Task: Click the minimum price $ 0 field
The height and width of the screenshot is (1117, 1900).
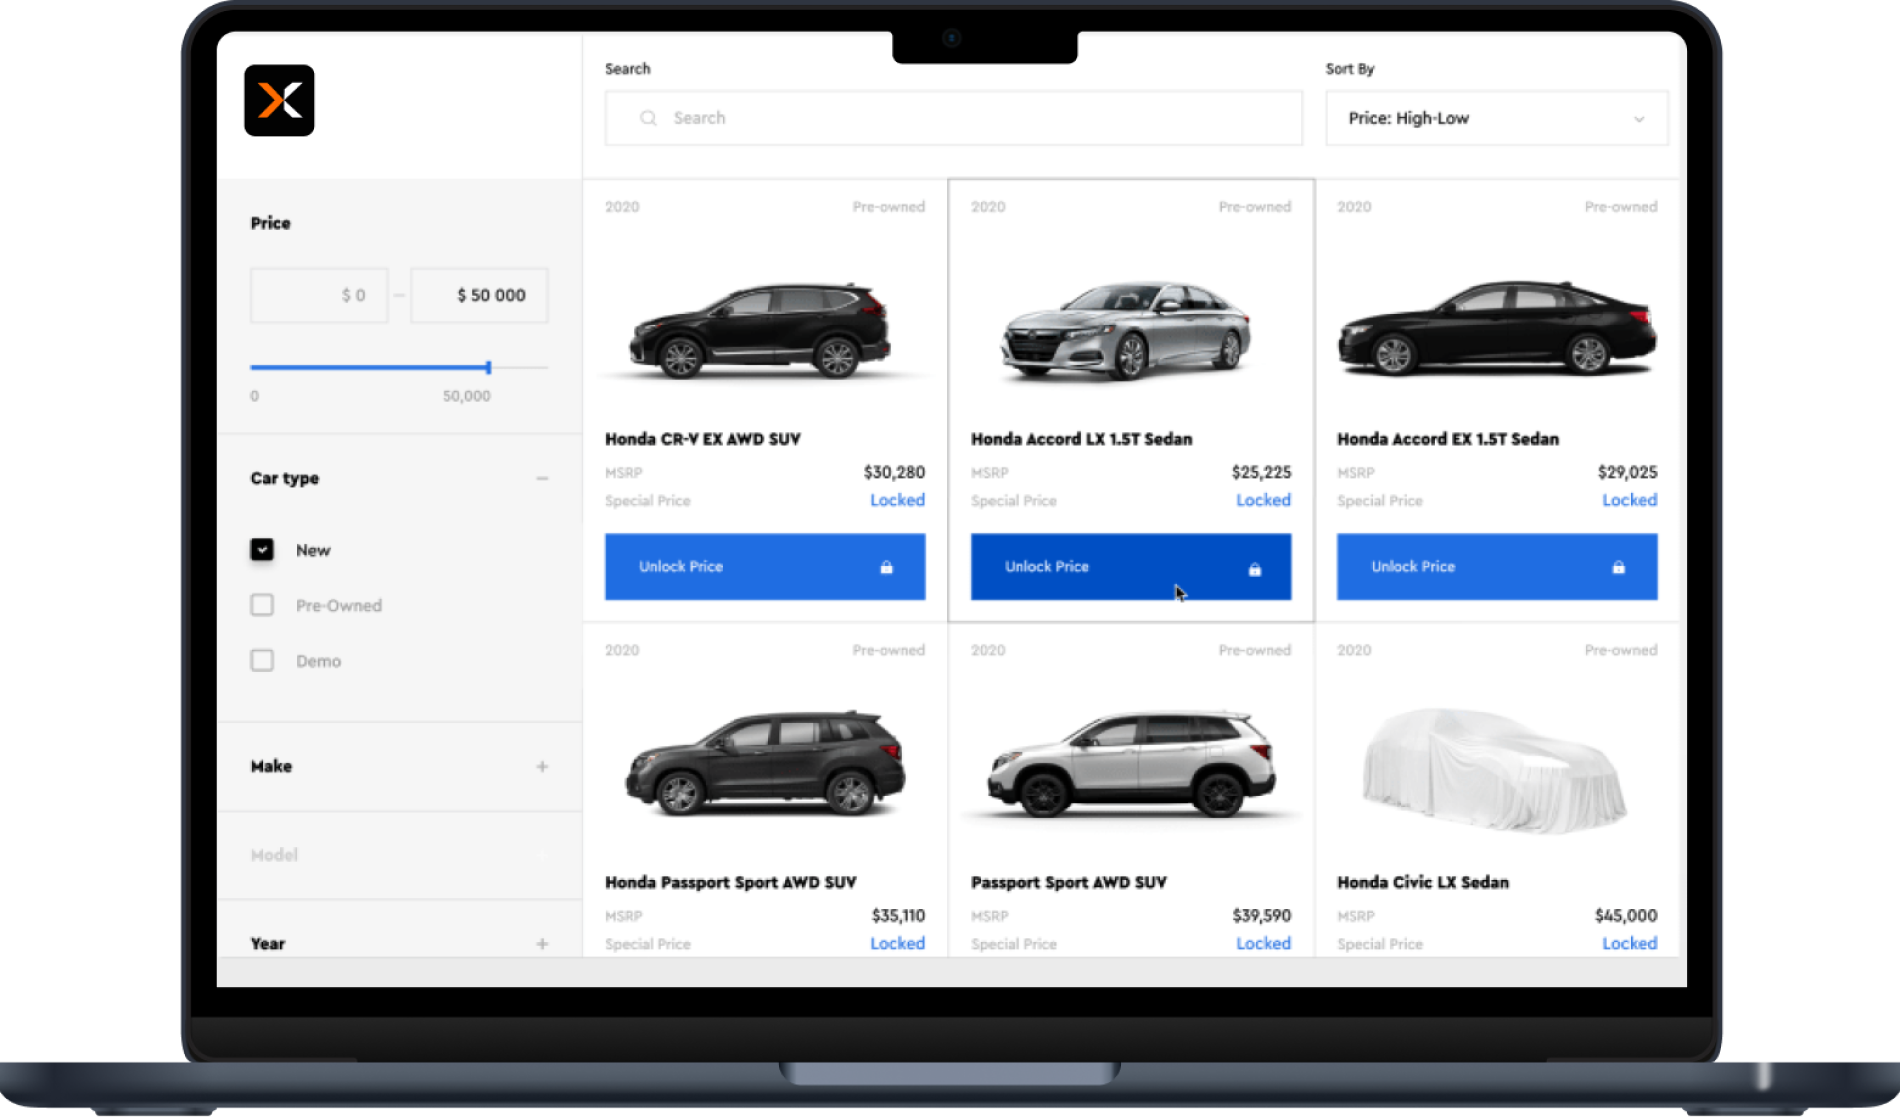Action: 319,295
